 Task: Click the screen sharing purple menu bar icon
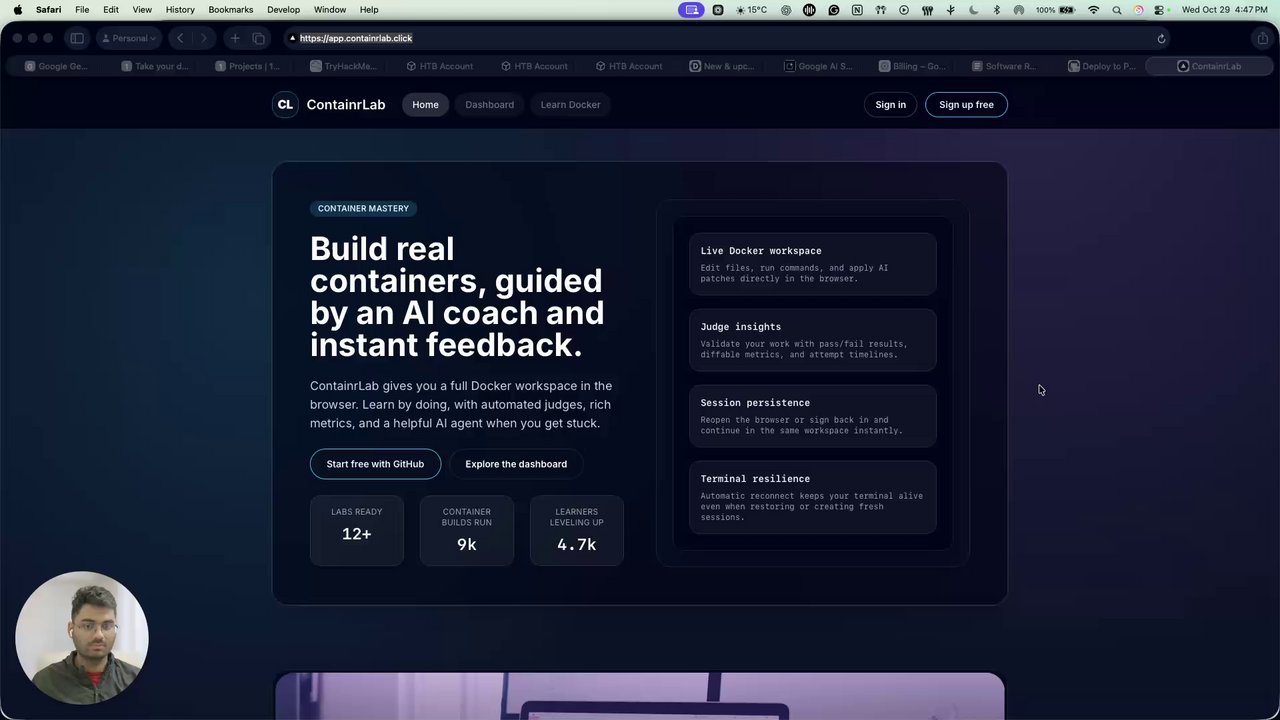pos(691,10)
